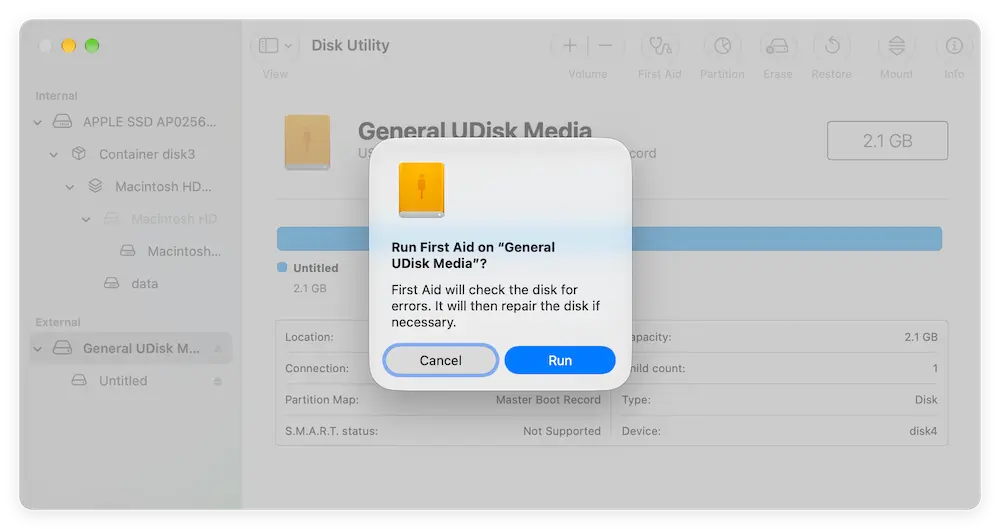
Task: Open the View dropdown chevron
Action: pyautogui.click(x=288, y=46)
